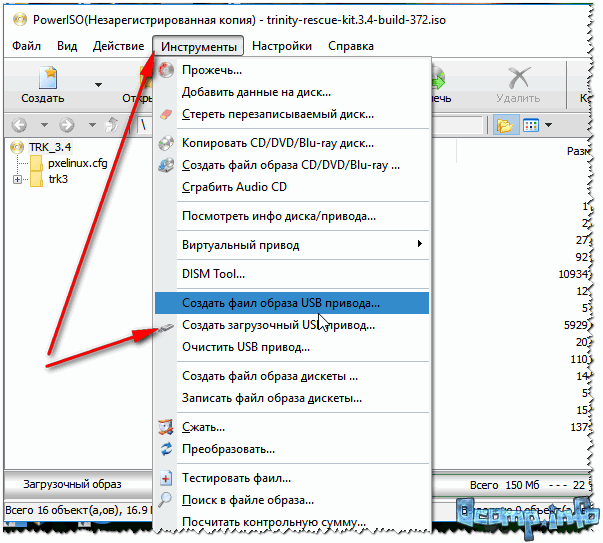
Task: Open the view mode dropdown arrow
Action: tap(548, 125)
